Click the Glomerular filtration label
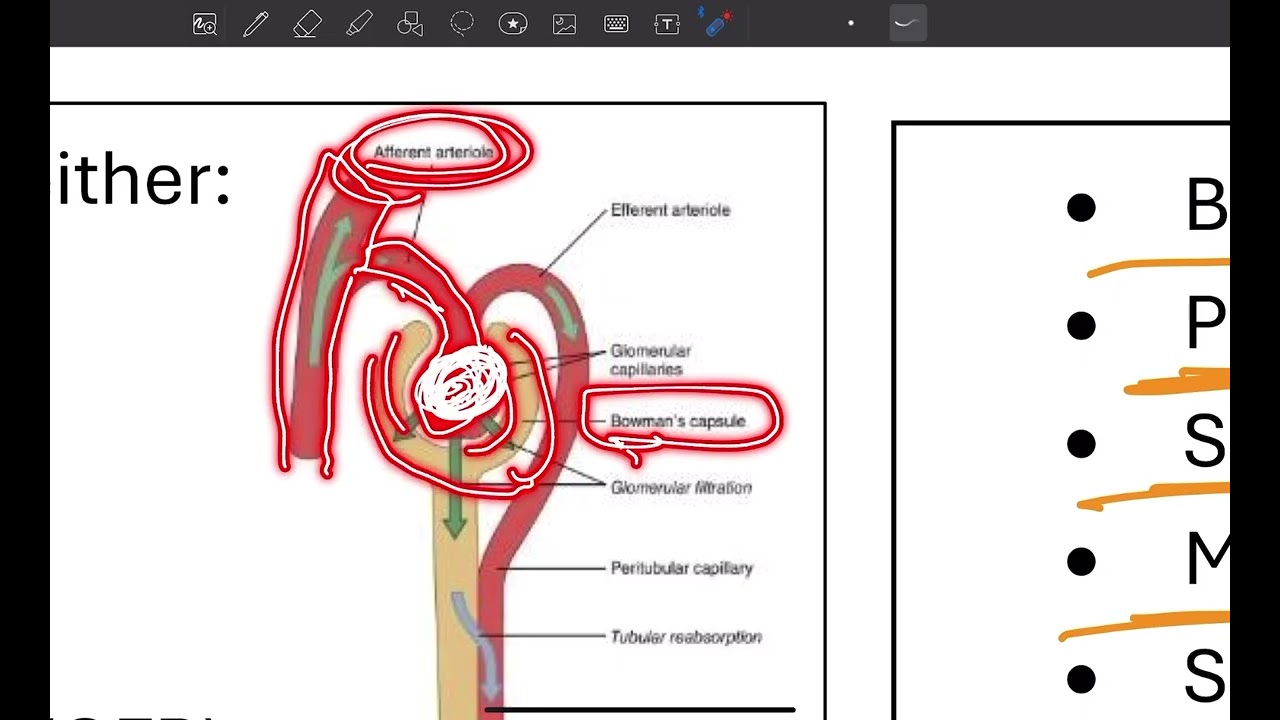1280x720 pixels. (x=681, y=488)
